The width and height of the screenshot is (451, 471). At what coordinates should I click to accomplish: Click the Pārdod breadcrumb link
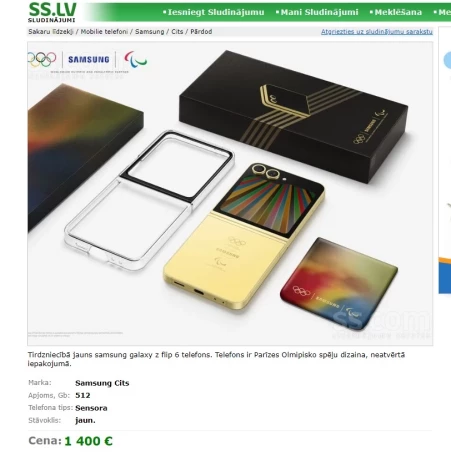[x=201, y=32]
